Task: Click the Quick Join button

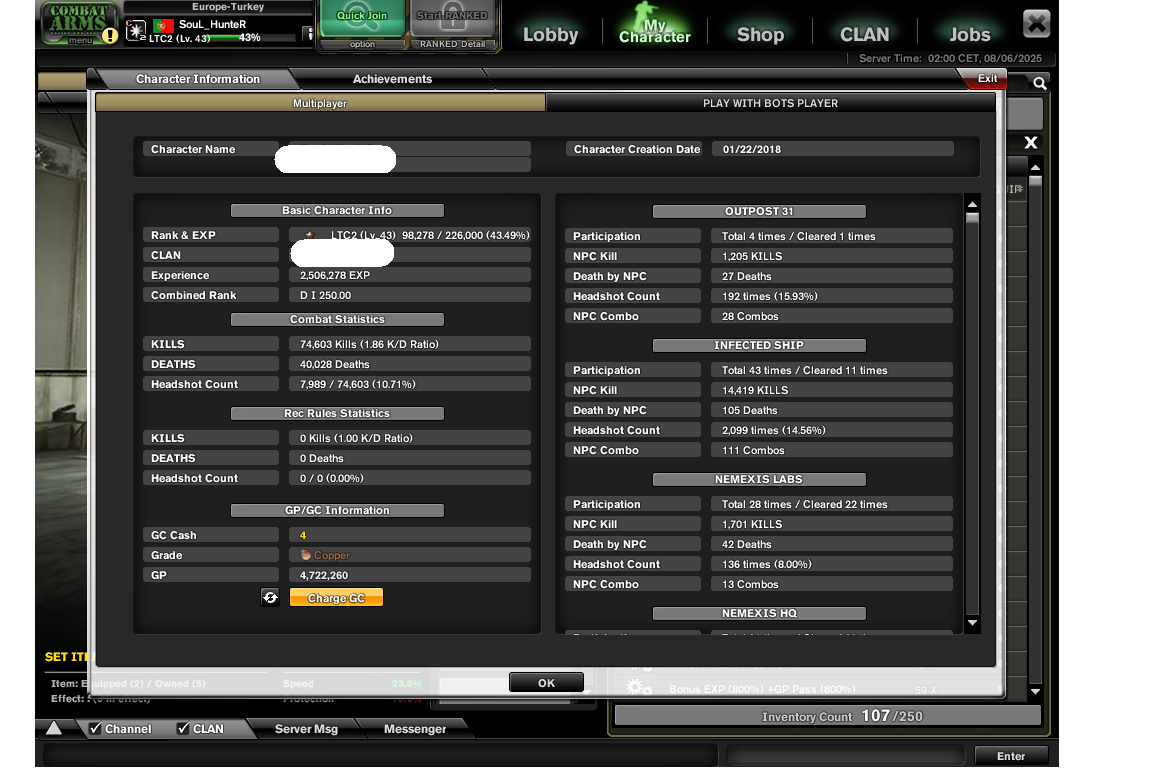Action: pyautogui.click(x=361, y=18)
